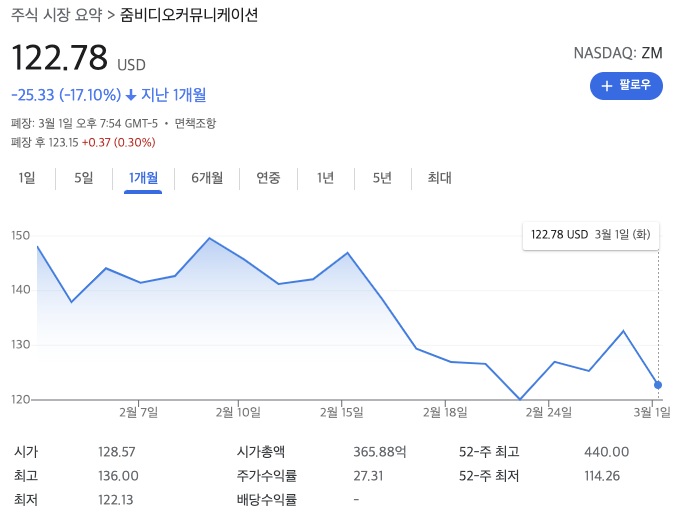Click the 52-주 최고 value 440.00
Viewport: 690px width, 520px height.
pyautogui.click(x=606, y=452)
